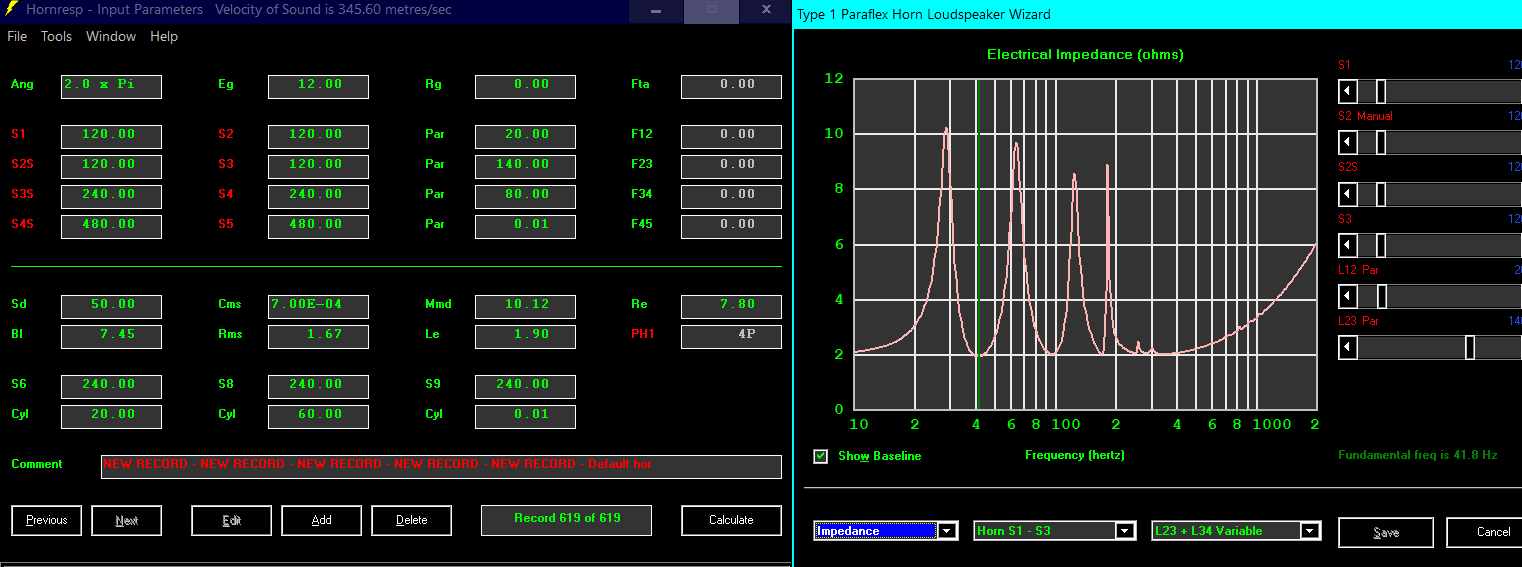Click the S2S slider thumb

point(1380,194)
